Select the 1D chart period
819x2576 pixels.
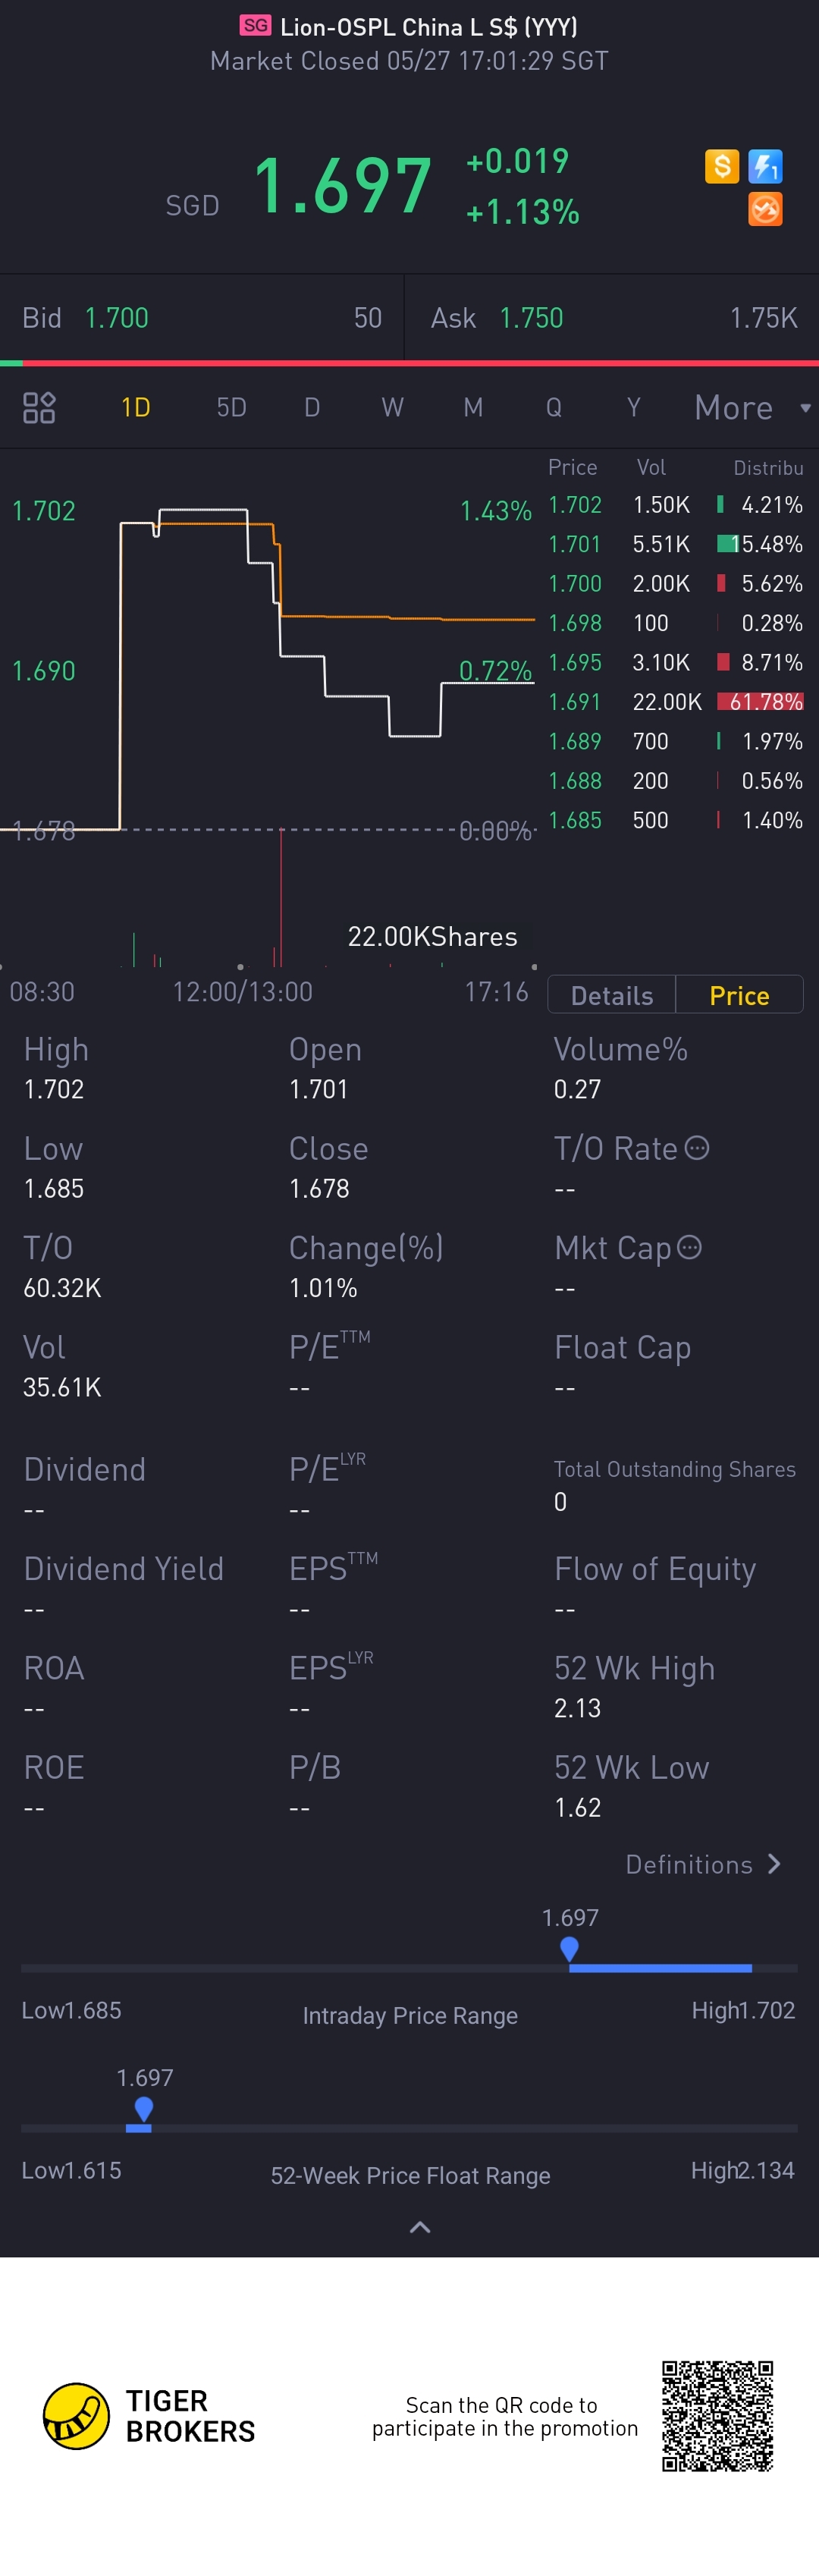[x=135, y=407]
